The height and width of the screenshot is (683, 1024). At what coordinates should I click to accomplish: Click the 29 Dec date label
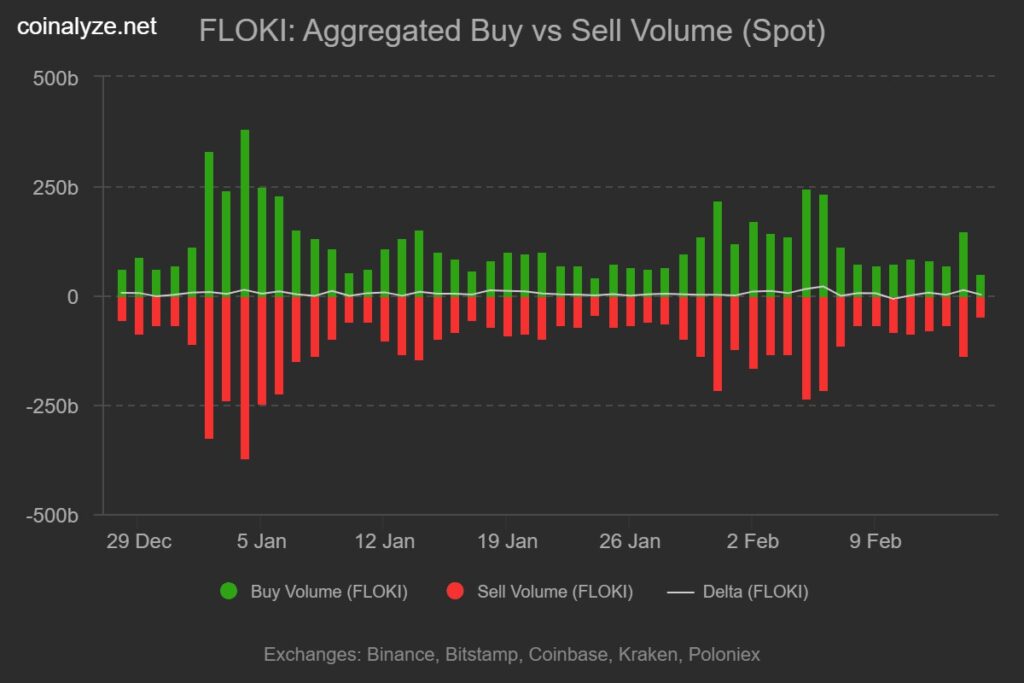(x=139, y=542)
